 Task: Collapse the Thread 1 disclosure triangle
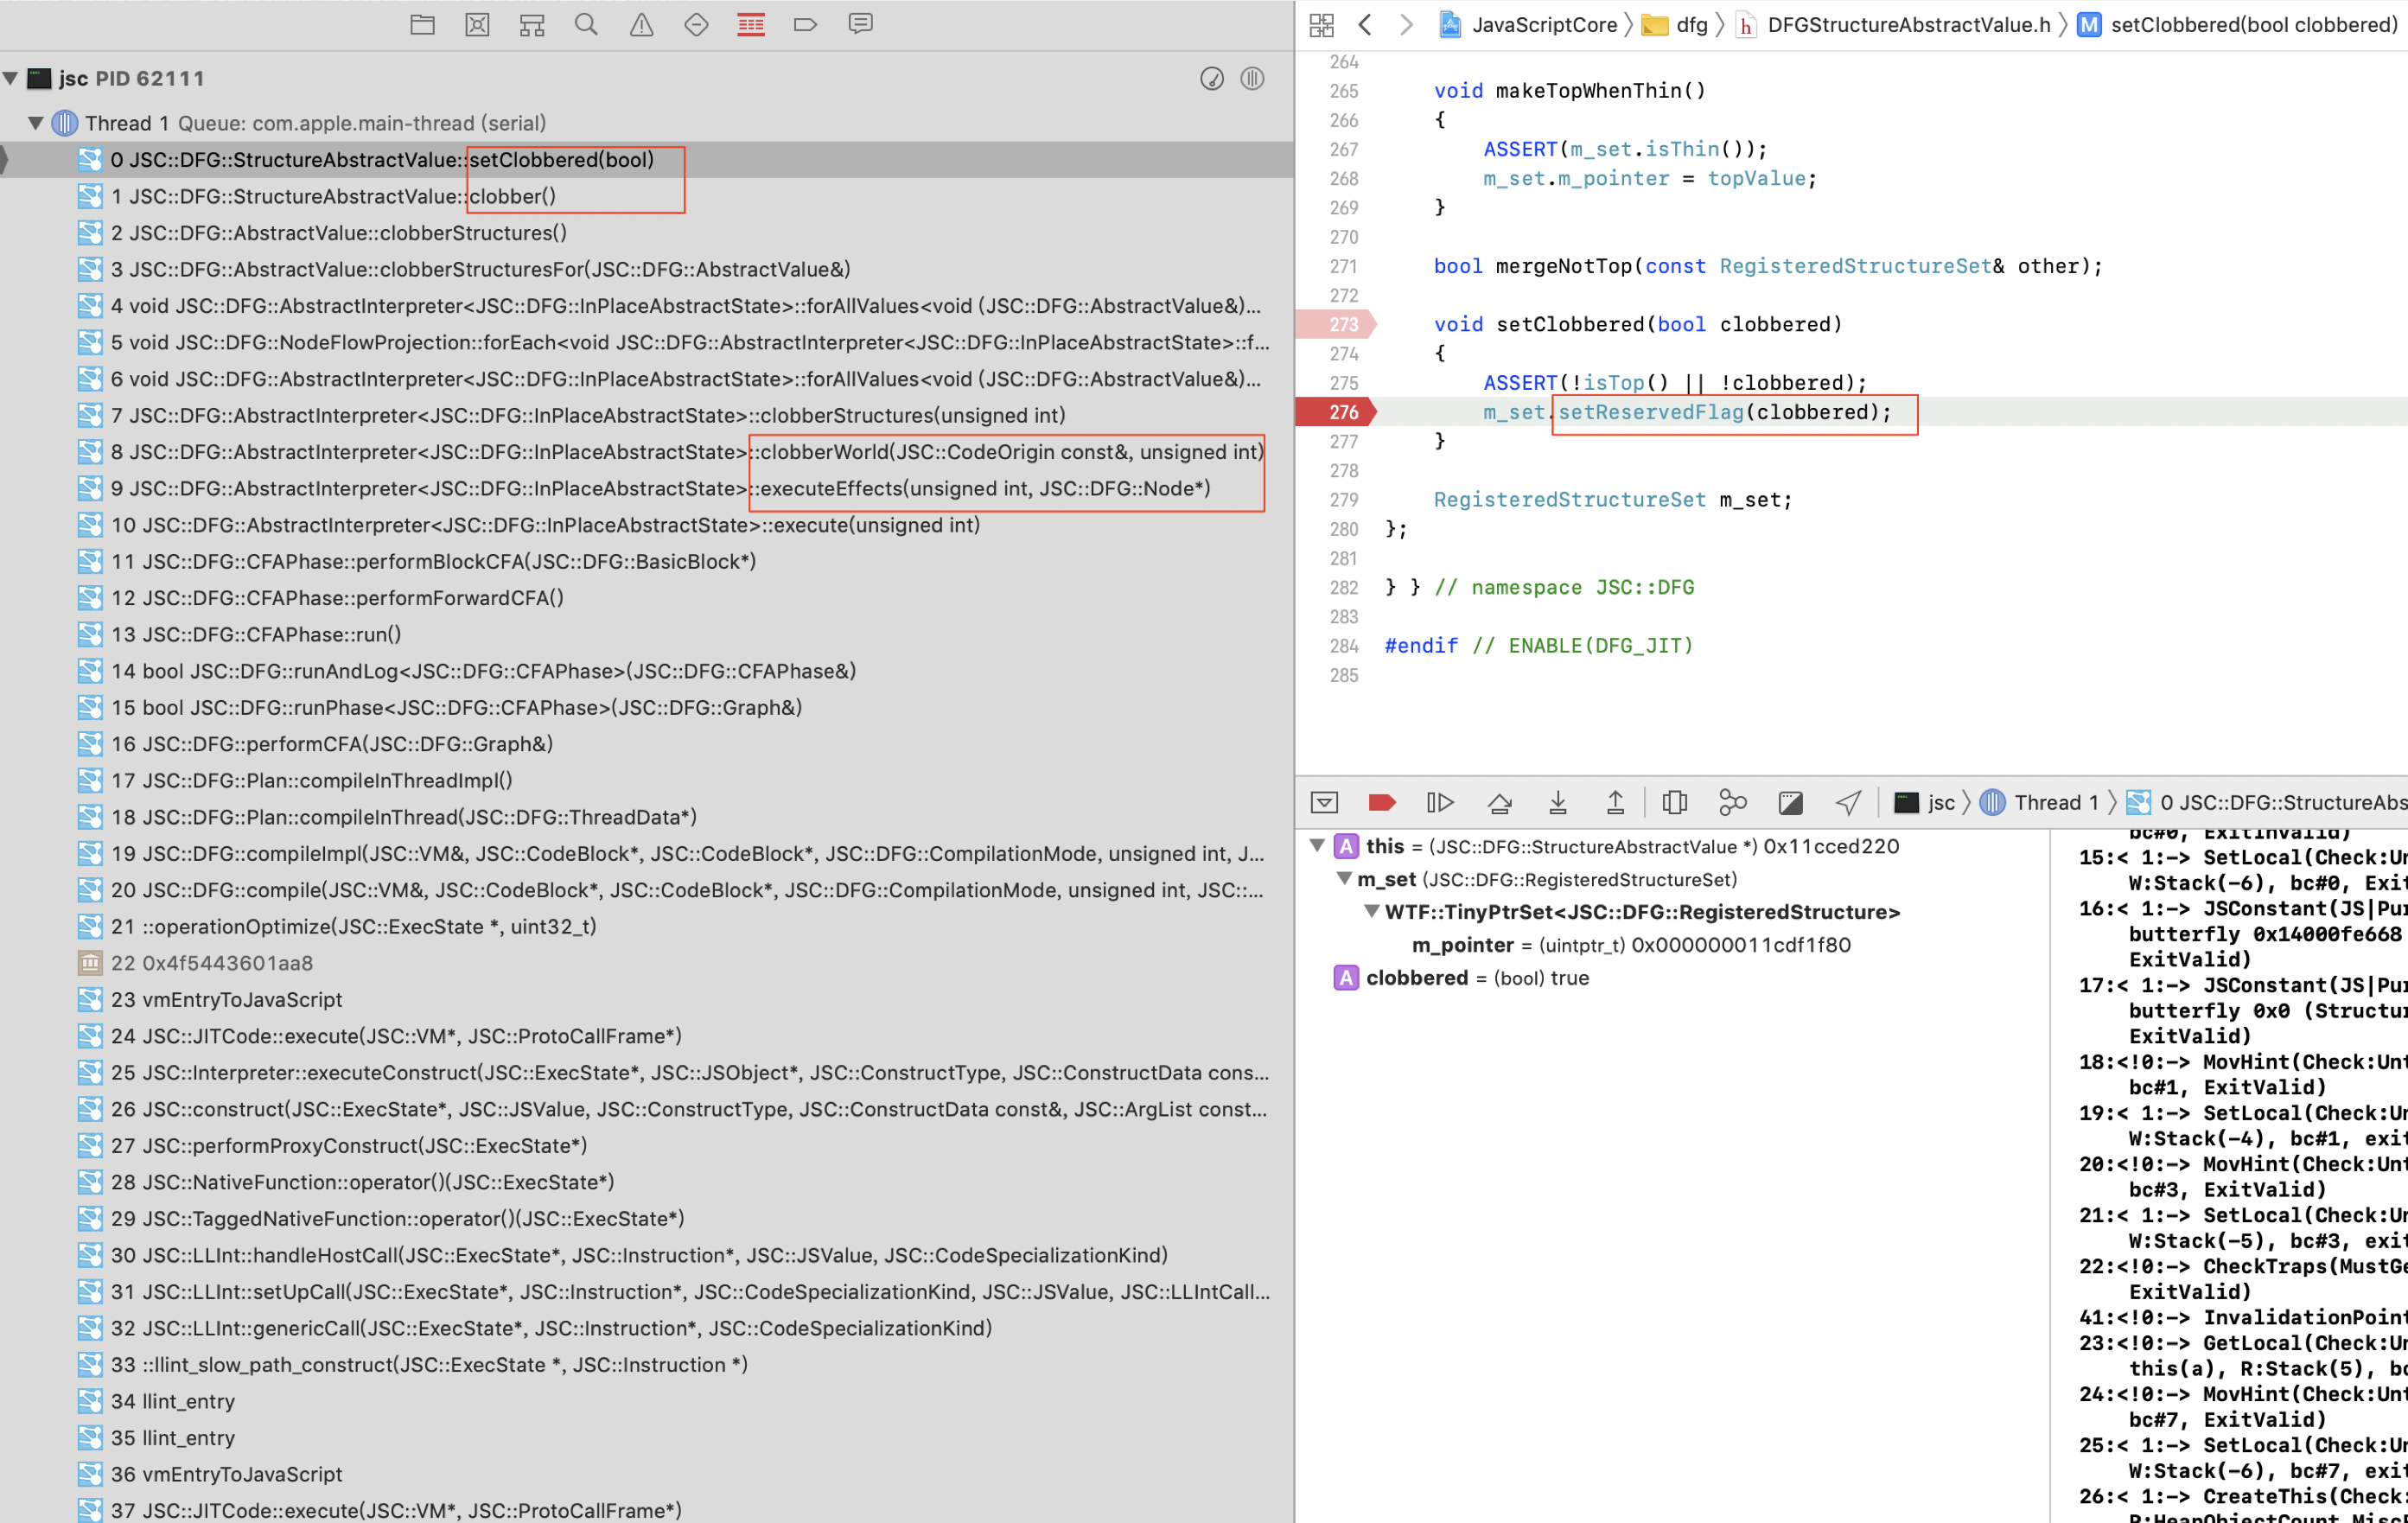point(35,123)
